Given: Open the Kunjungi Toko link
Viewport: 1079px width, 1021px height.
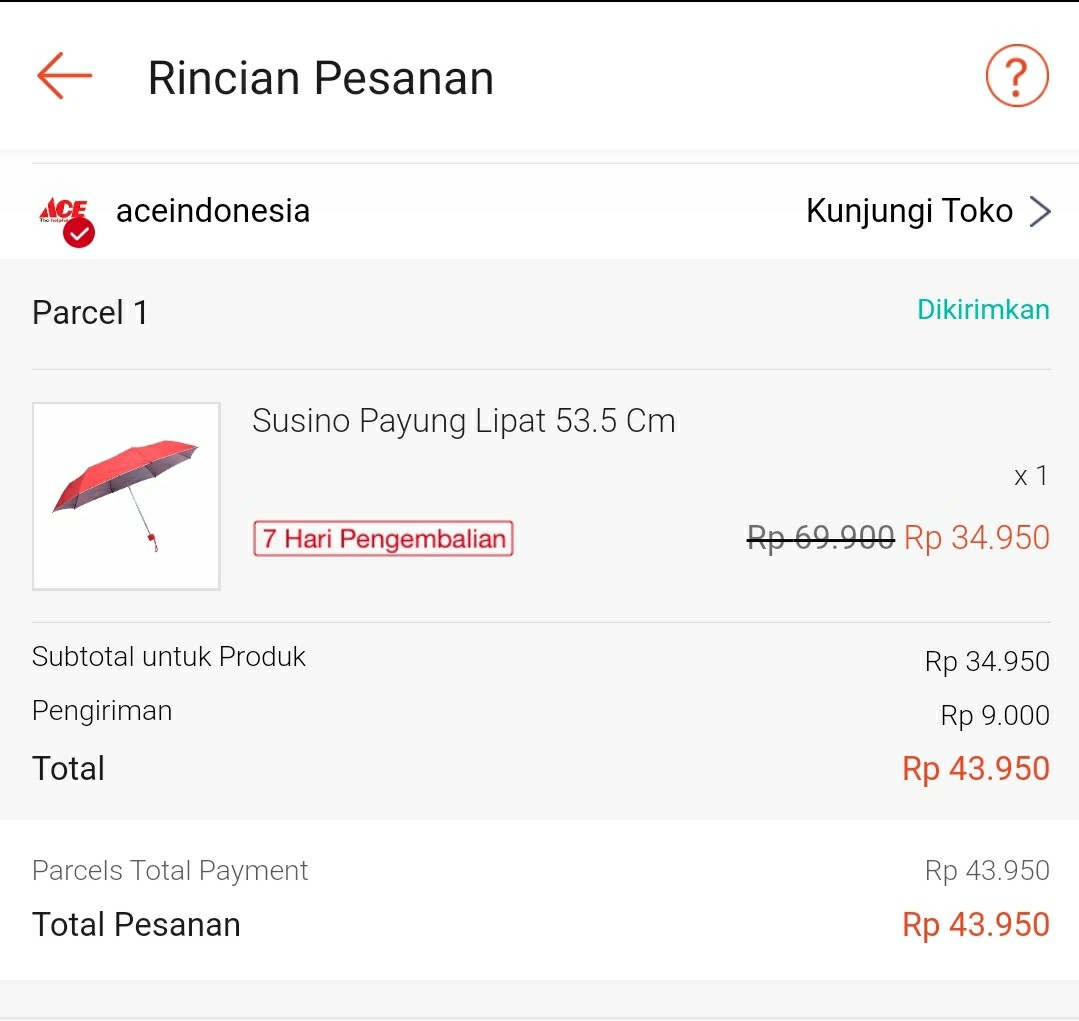Looking at the screenshot, I should click(x=909, y=211).
